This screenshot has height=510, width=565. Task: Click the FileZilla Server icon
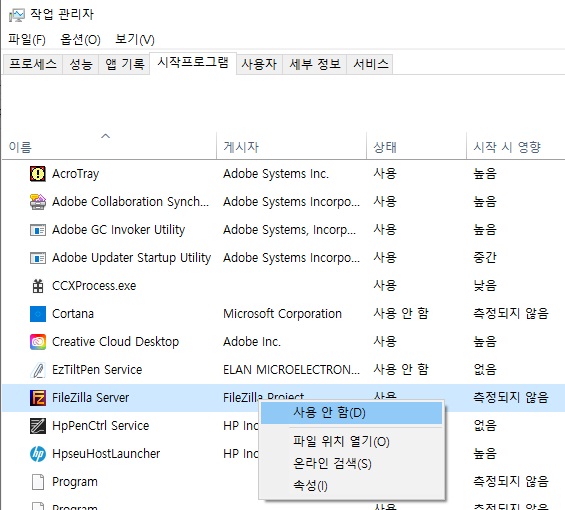click(38, 398)
